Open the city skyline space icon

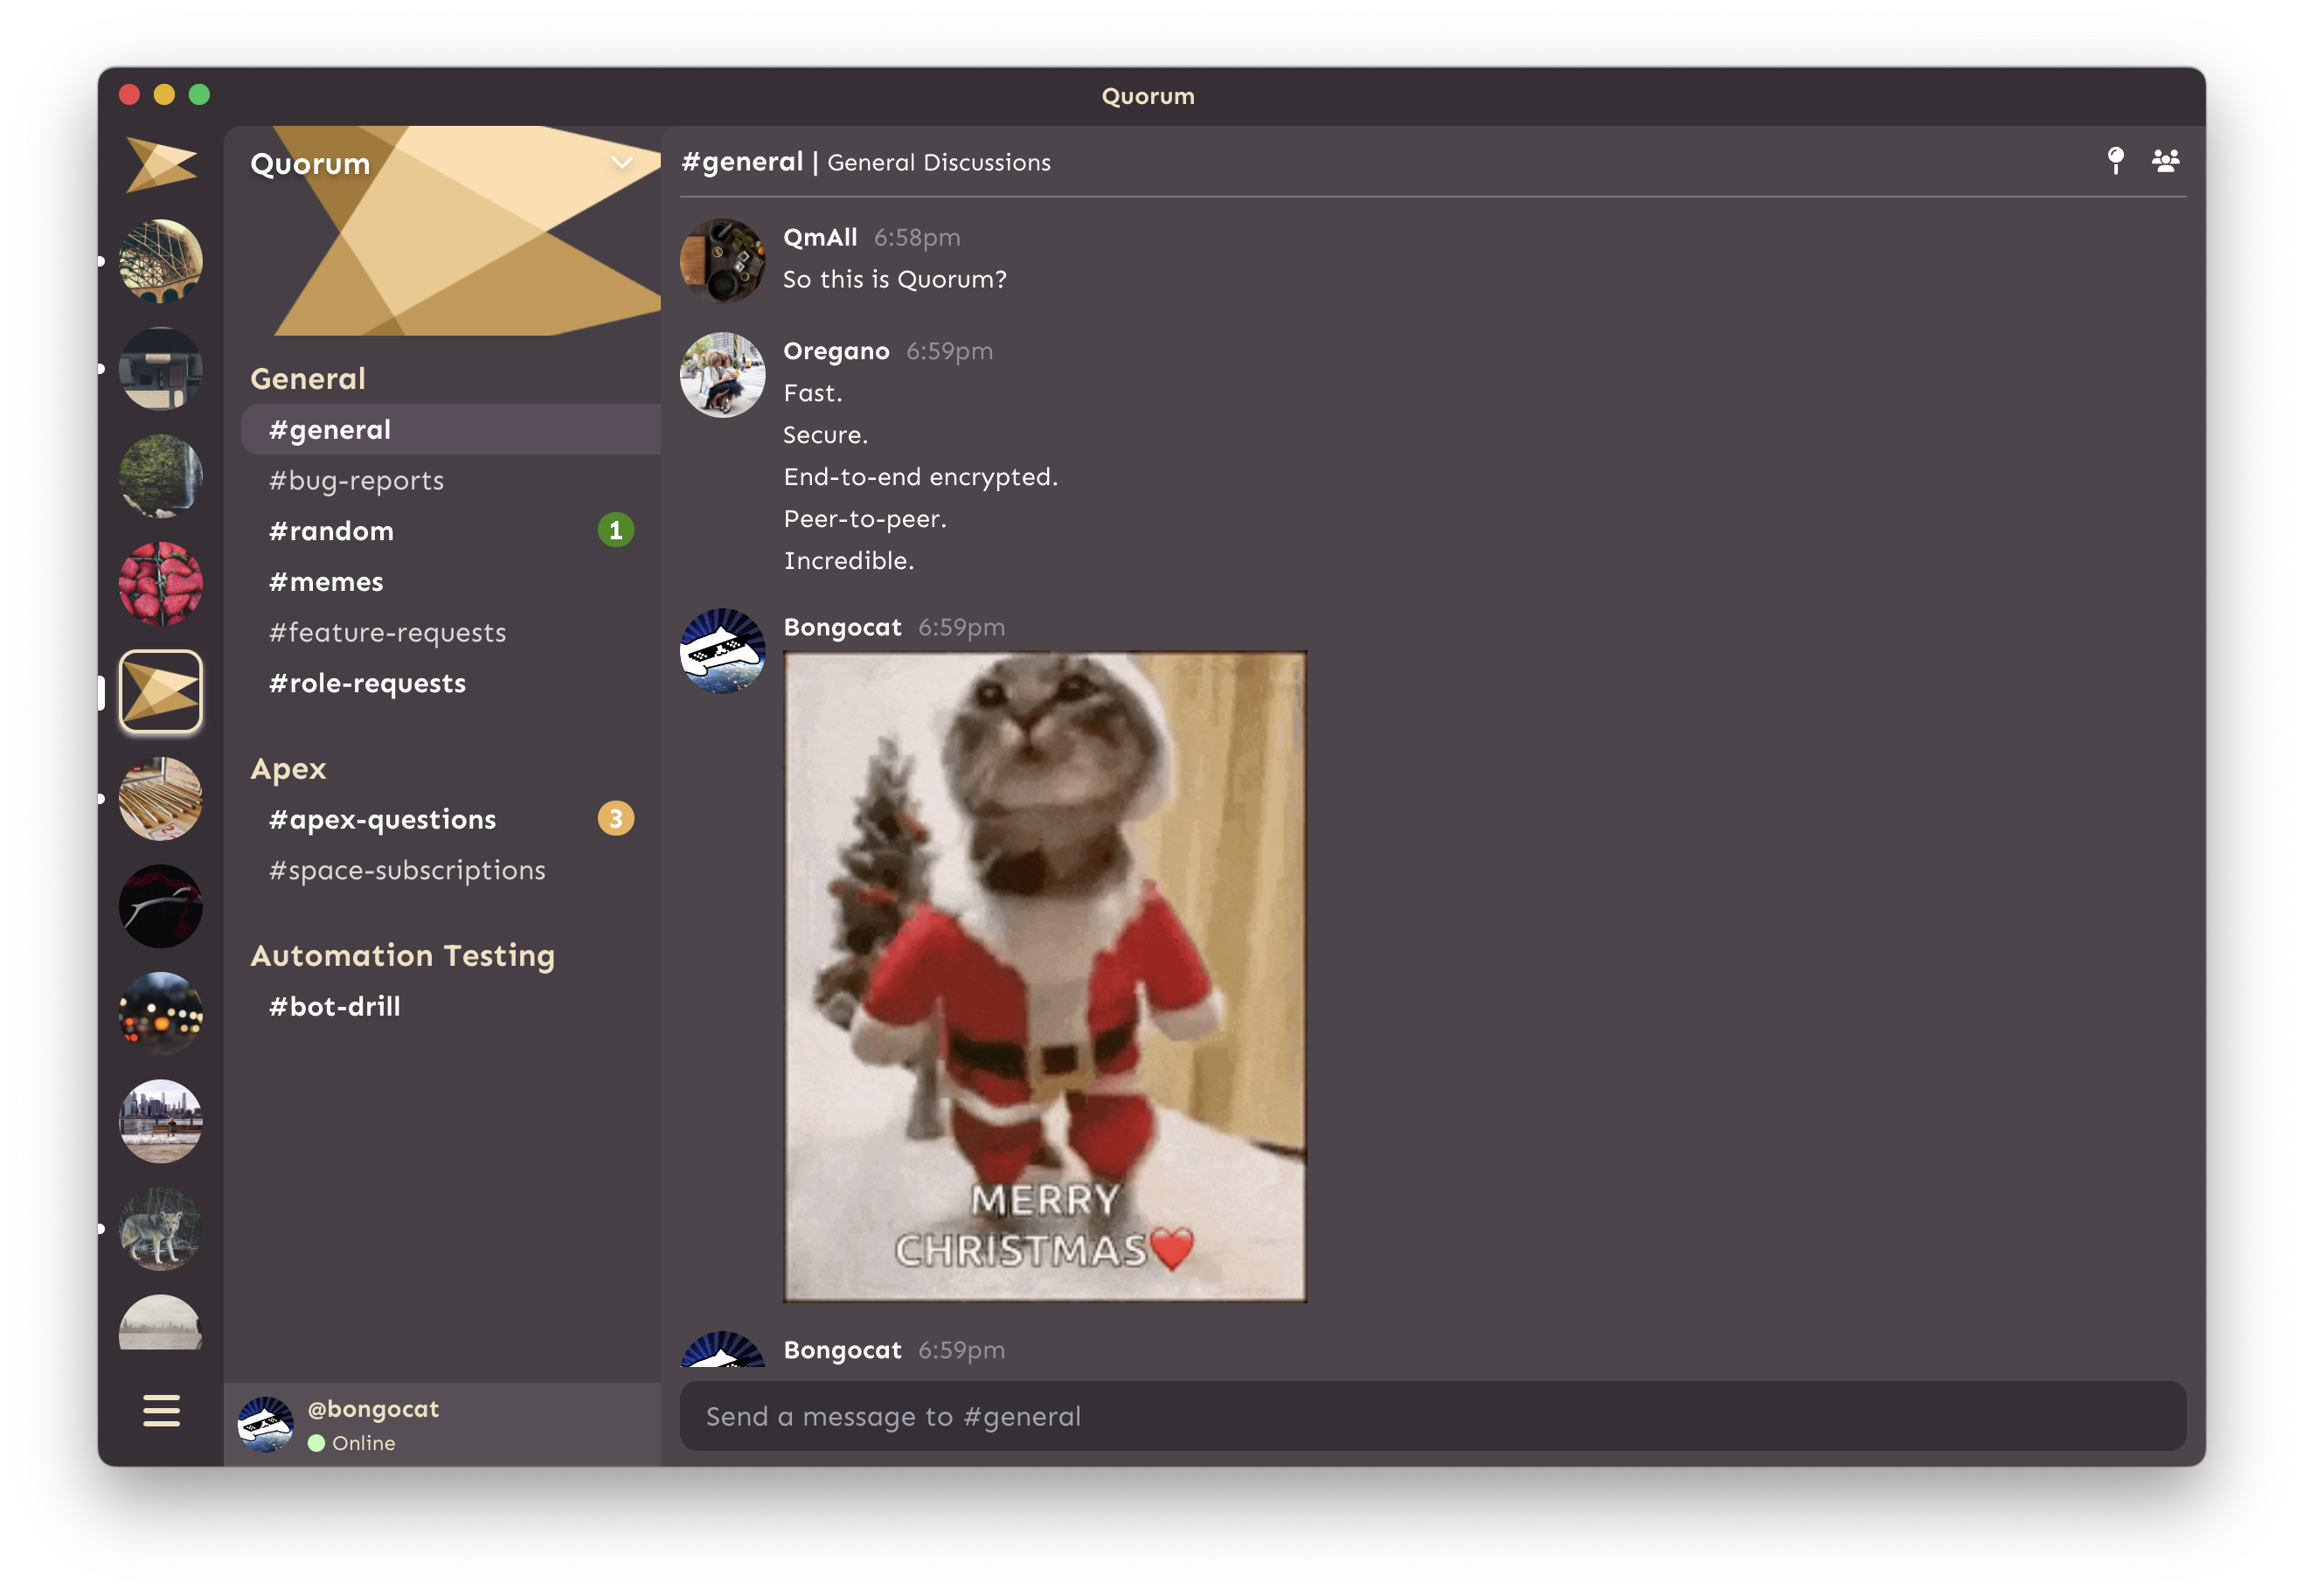161,1121
